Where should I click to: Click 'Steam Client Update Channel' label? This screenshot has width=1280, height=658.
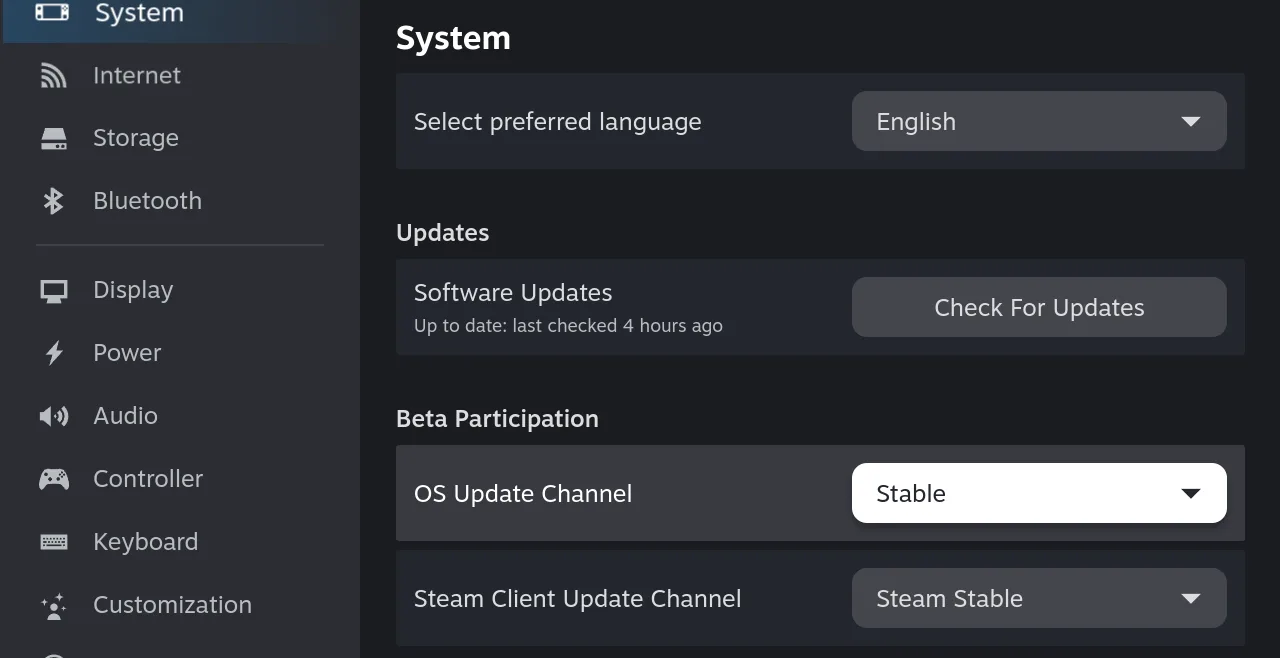(x=578, y=599)
